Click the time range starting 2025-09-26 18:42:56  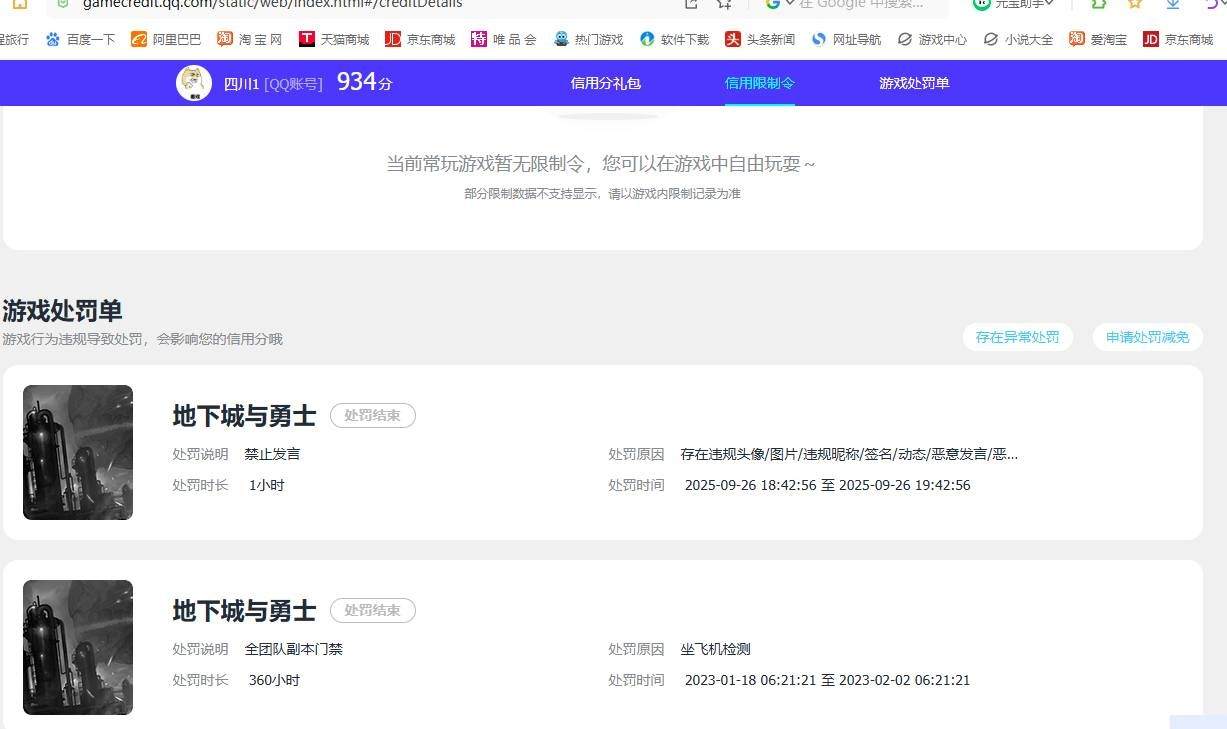[x=827, y=485]
